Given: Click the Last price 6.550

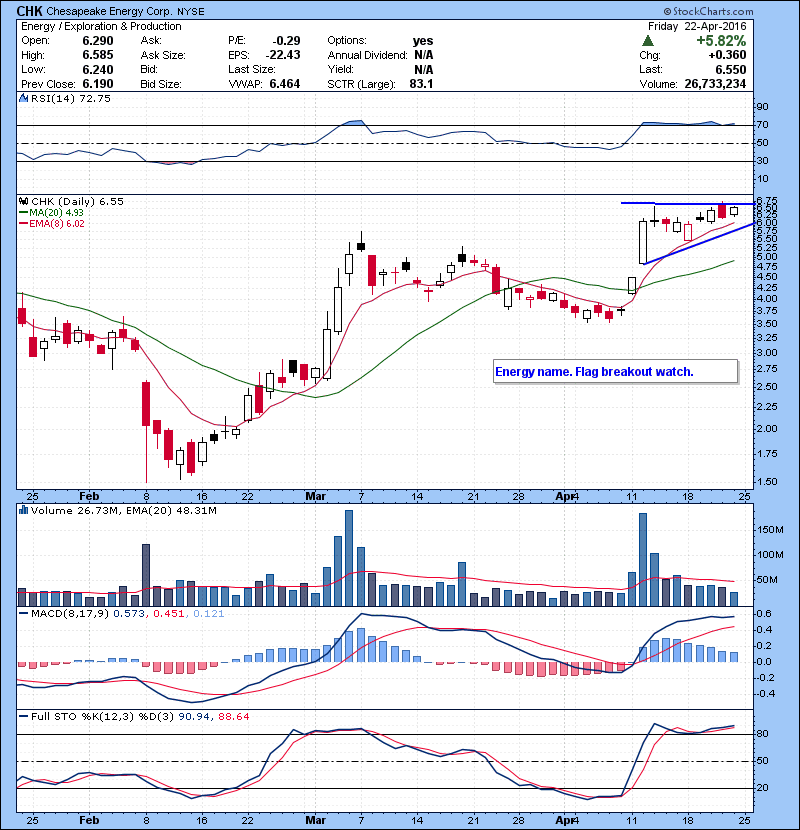Looking at the screenshot, I should pos(731,69).
